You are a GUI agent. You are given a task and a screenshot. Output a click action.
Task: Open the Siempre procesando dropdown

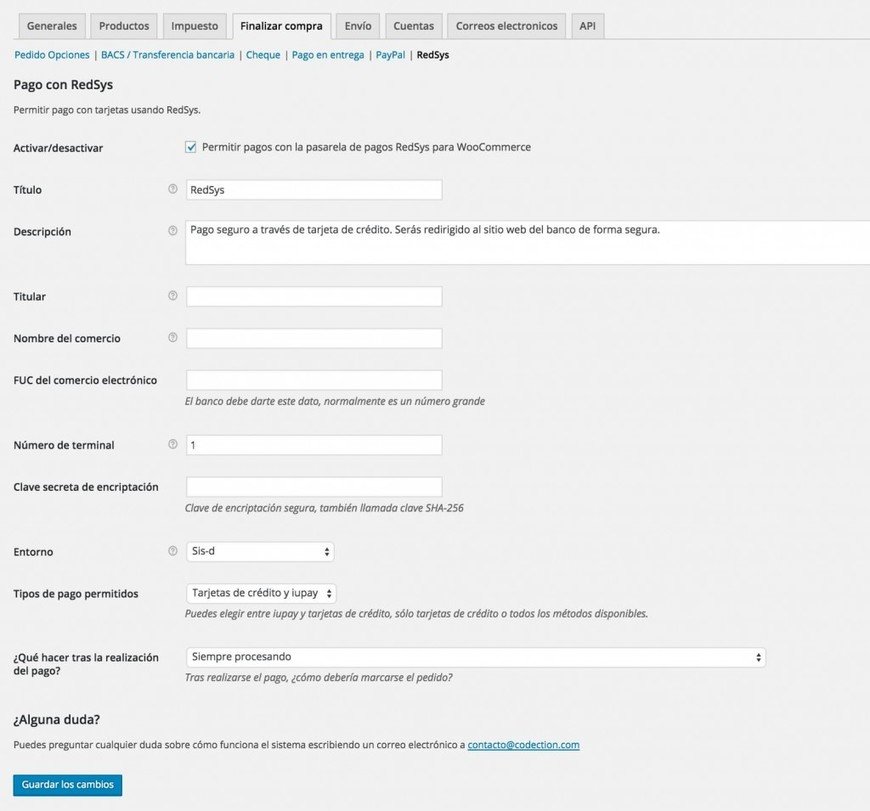tap(476, 657)
